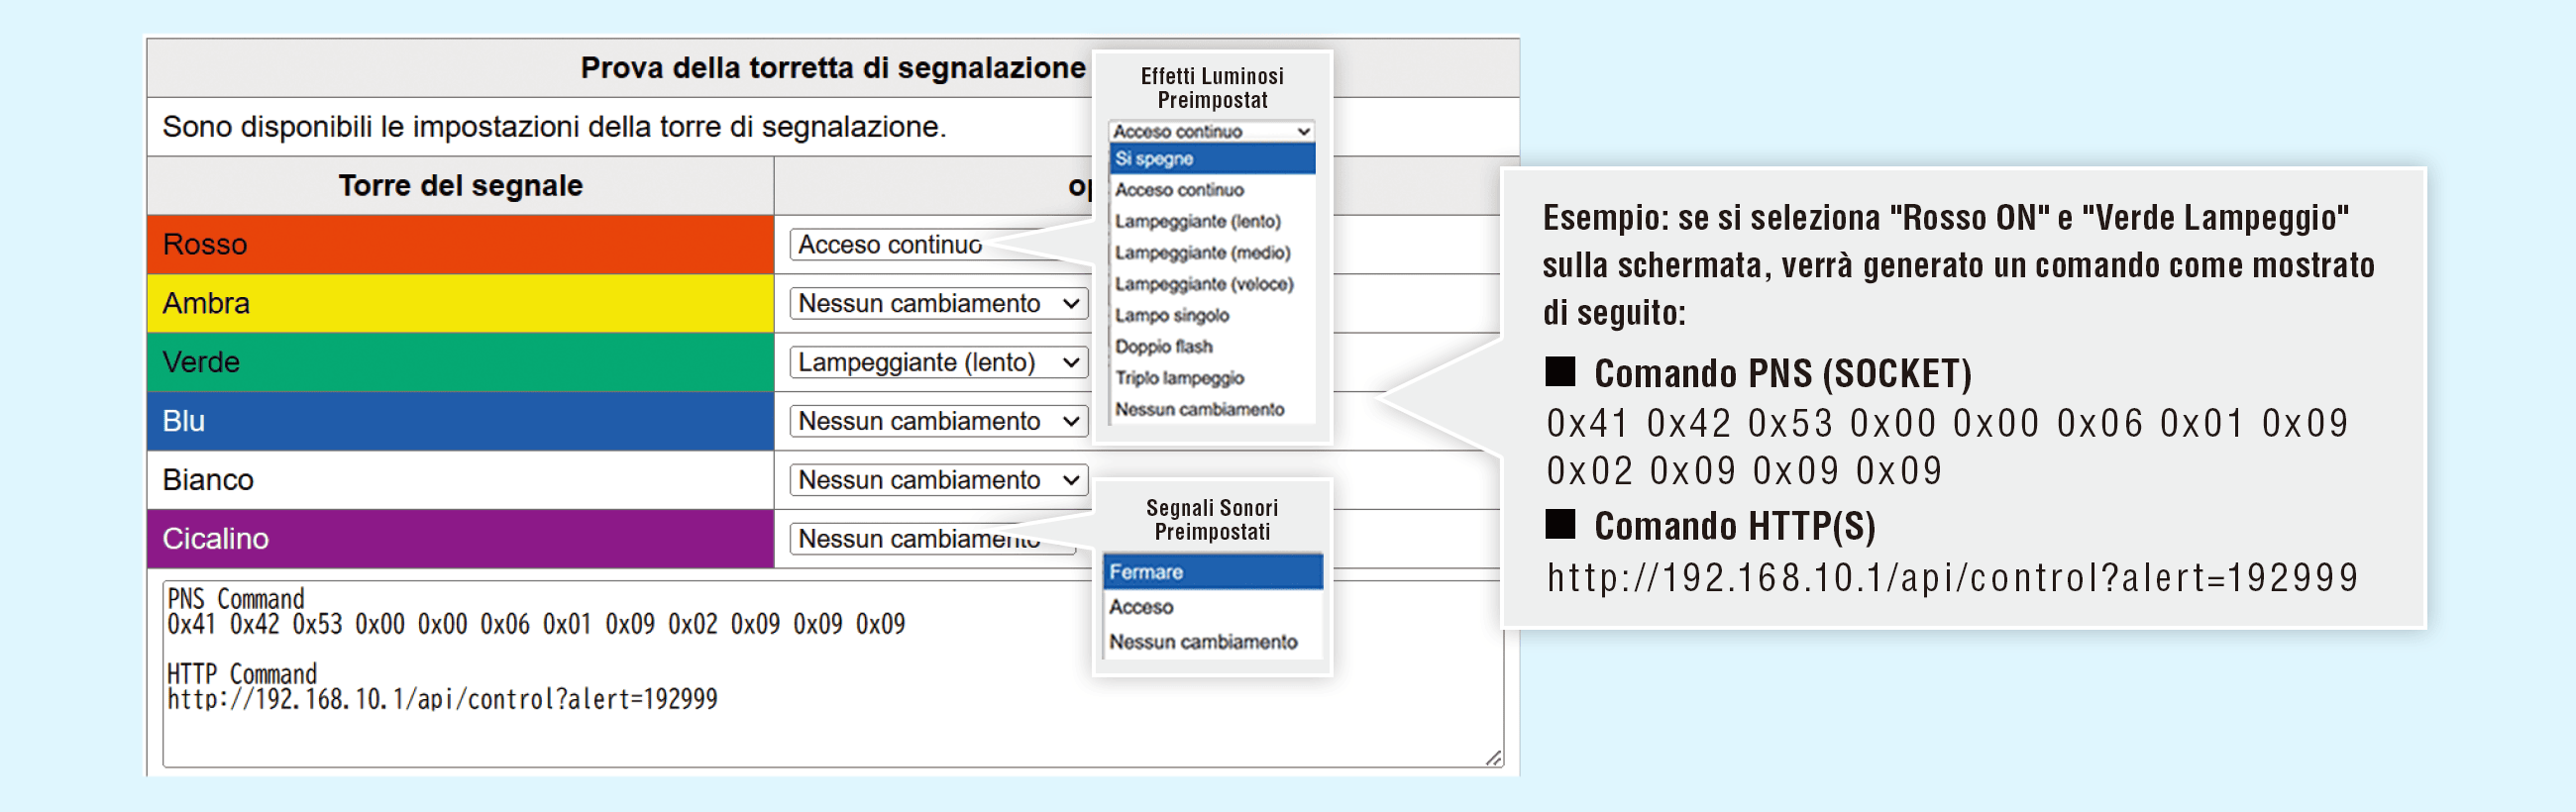
Task: Click the green Verde color cell
Action: (x=460, y=362)
